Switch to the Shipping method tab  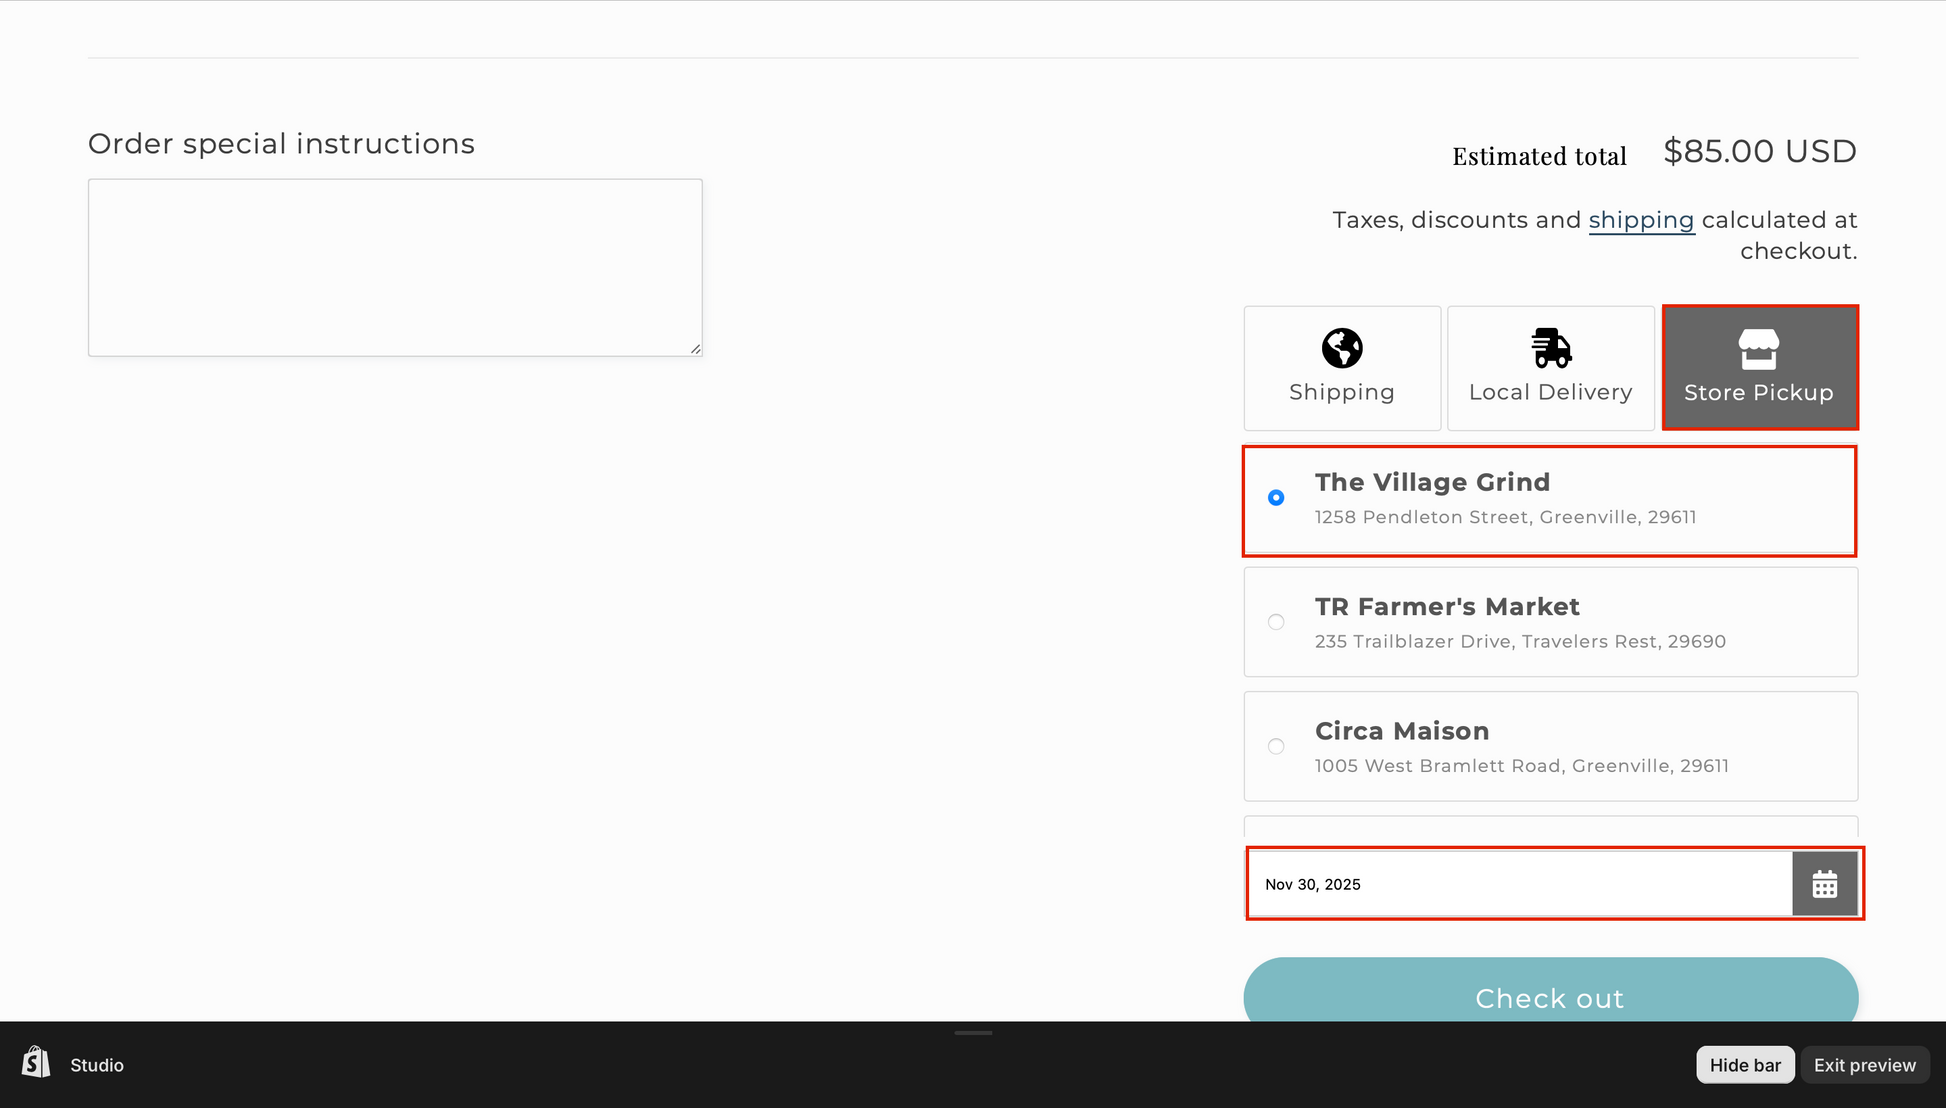tap(1341, 391)
